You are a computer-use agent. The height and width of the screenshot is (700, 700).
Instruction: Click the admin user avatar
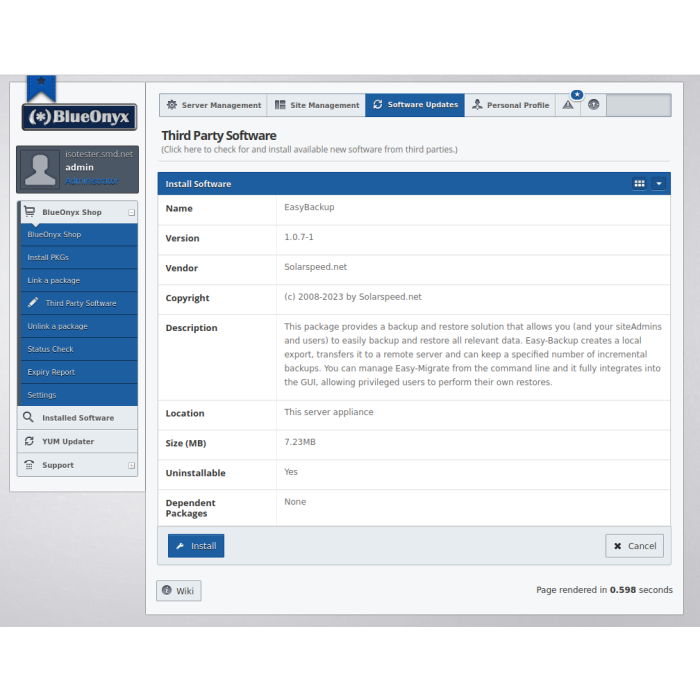pyautogui.click(x=40, y=169)
